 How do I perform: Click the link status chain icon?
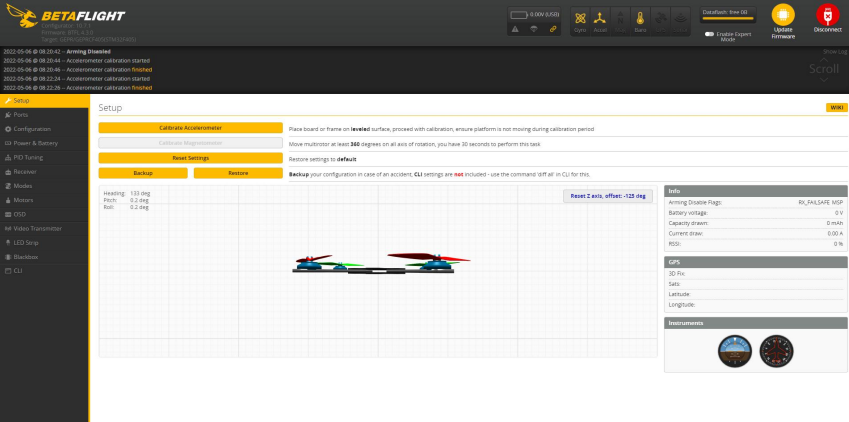coord(553,29)
